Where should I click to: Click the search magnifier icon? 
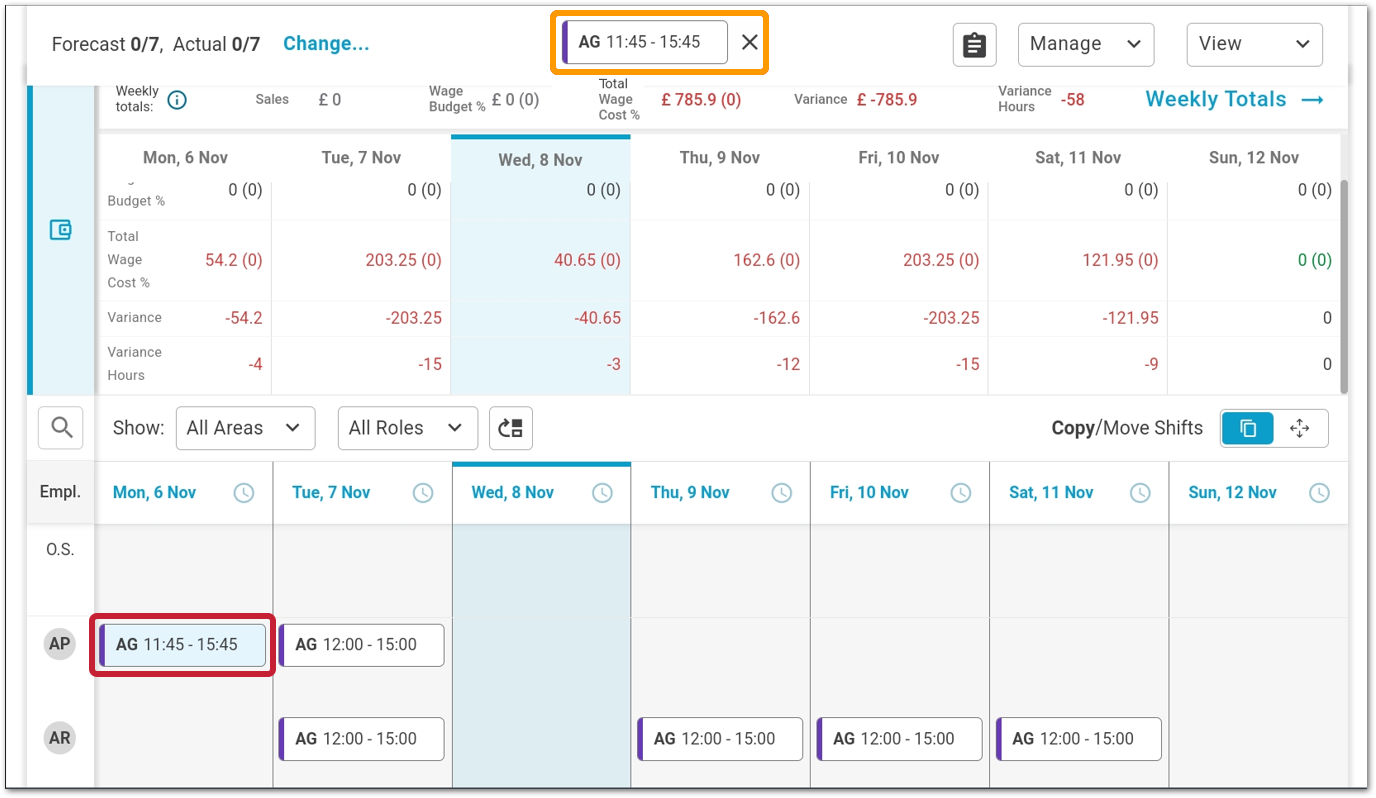pyautogui.click(x=61, y=428)
